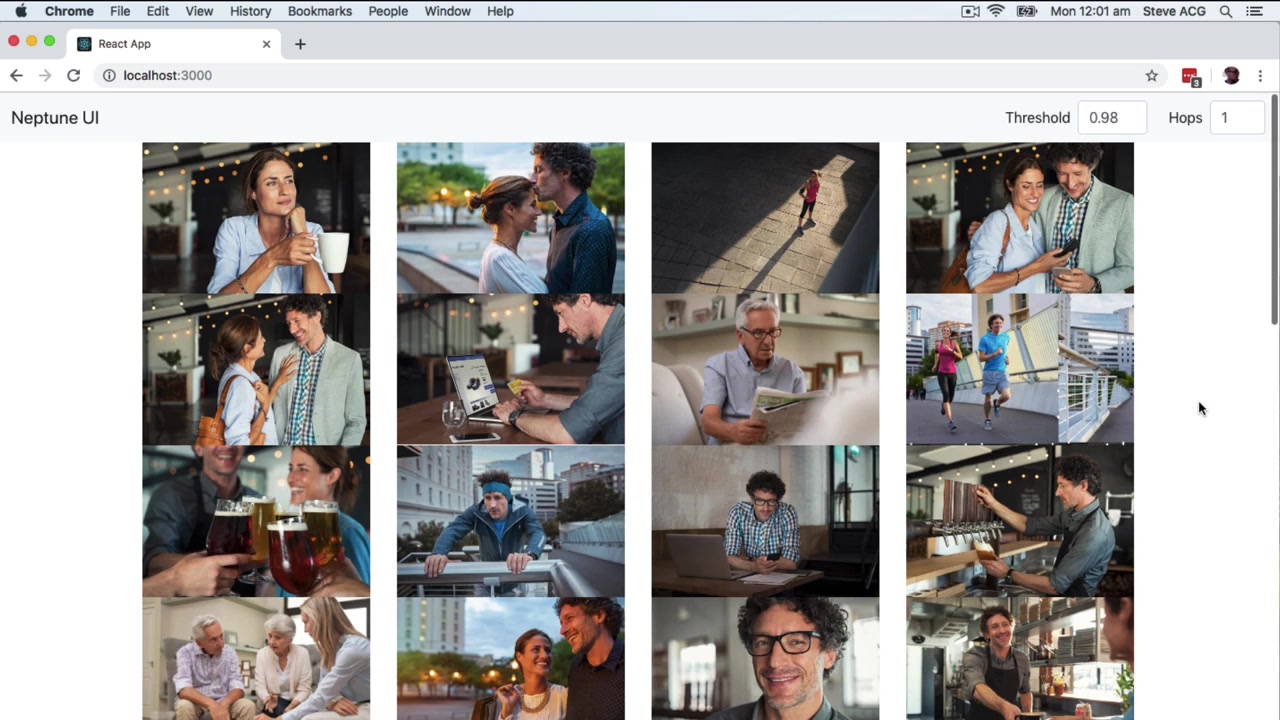Image resolution: width=1280 pixels, height=720 pixels.
Task: Click the back navigation arrow
Action: 16,75
